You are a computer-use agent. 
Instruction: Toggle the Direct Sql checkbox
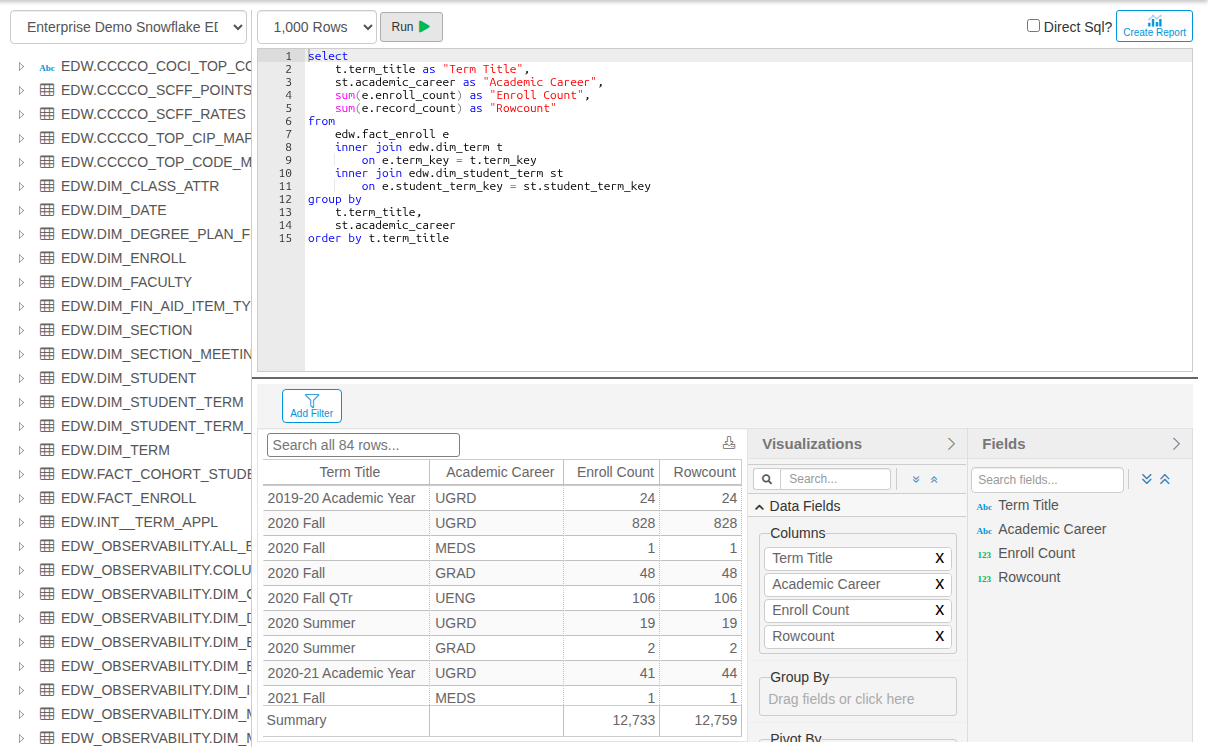[x=1033, y=26]
